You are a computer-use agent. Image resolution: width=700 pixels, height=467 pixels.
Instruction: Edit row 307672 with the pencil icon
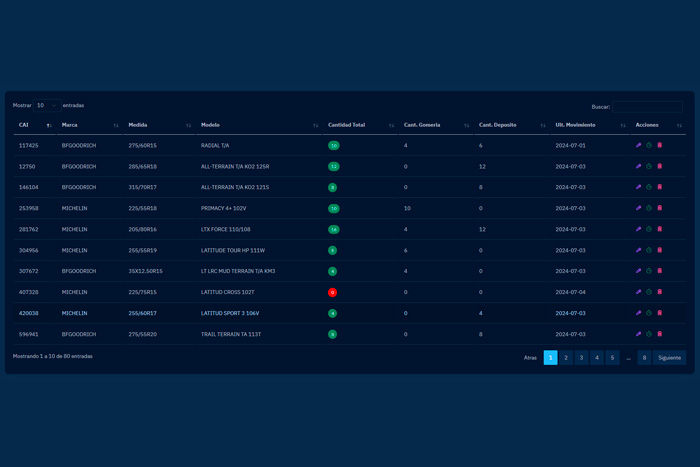[638, 271]
